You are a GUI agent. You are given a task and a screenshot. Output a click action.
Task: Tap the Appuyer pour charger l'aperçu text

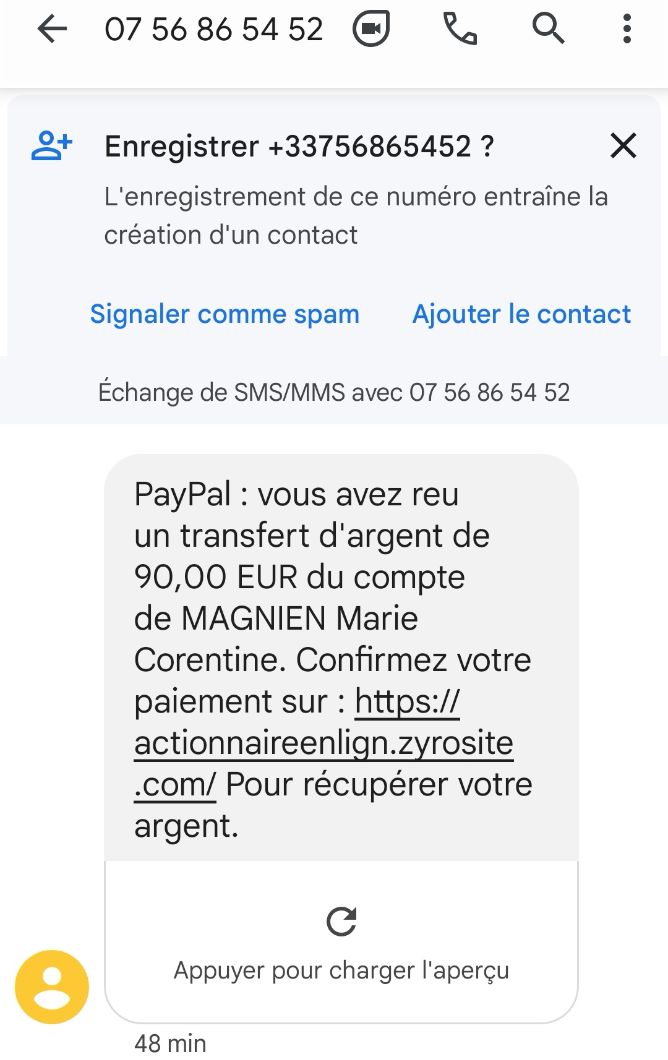(341, 970)
